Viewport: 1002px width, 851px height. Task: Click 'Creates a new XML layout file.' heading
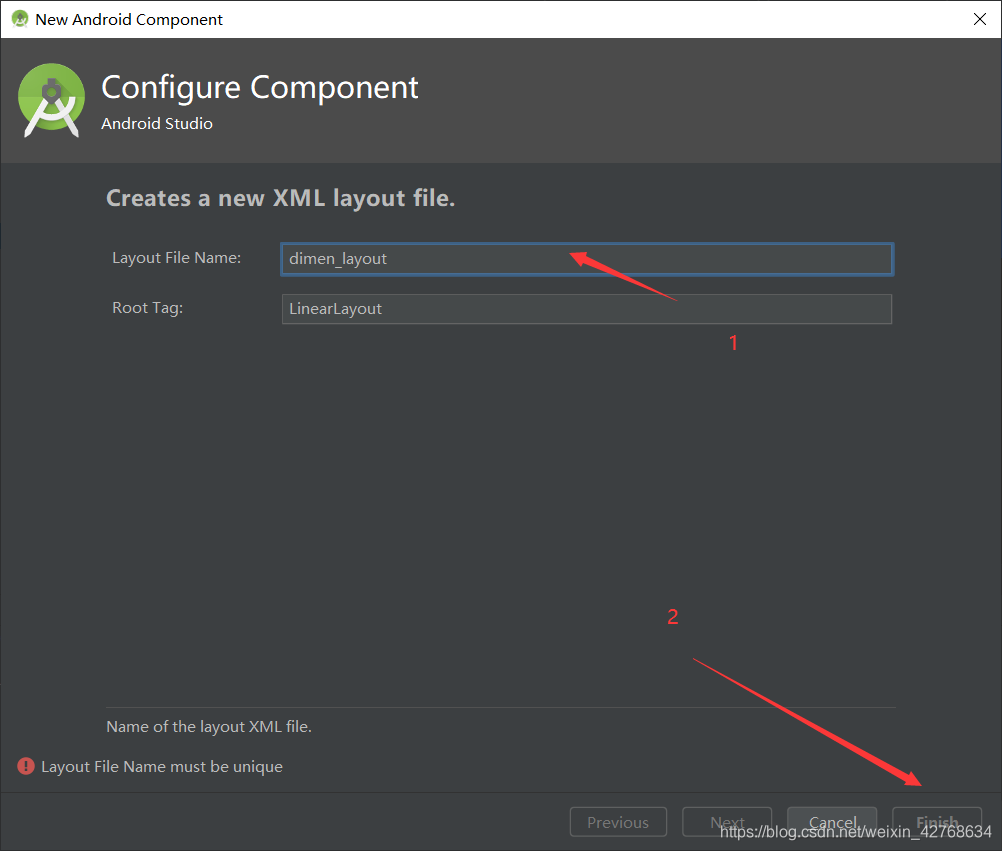click(x=281, y=198)
